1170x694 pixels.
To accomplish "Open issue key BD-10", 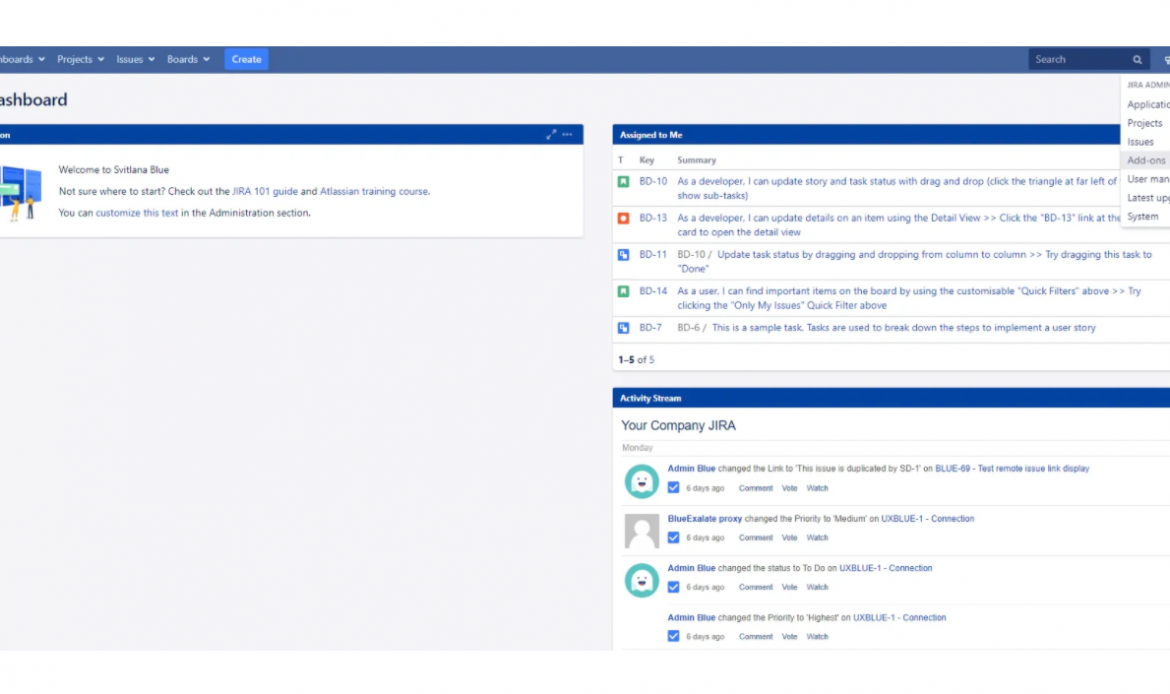I will 653,181.
